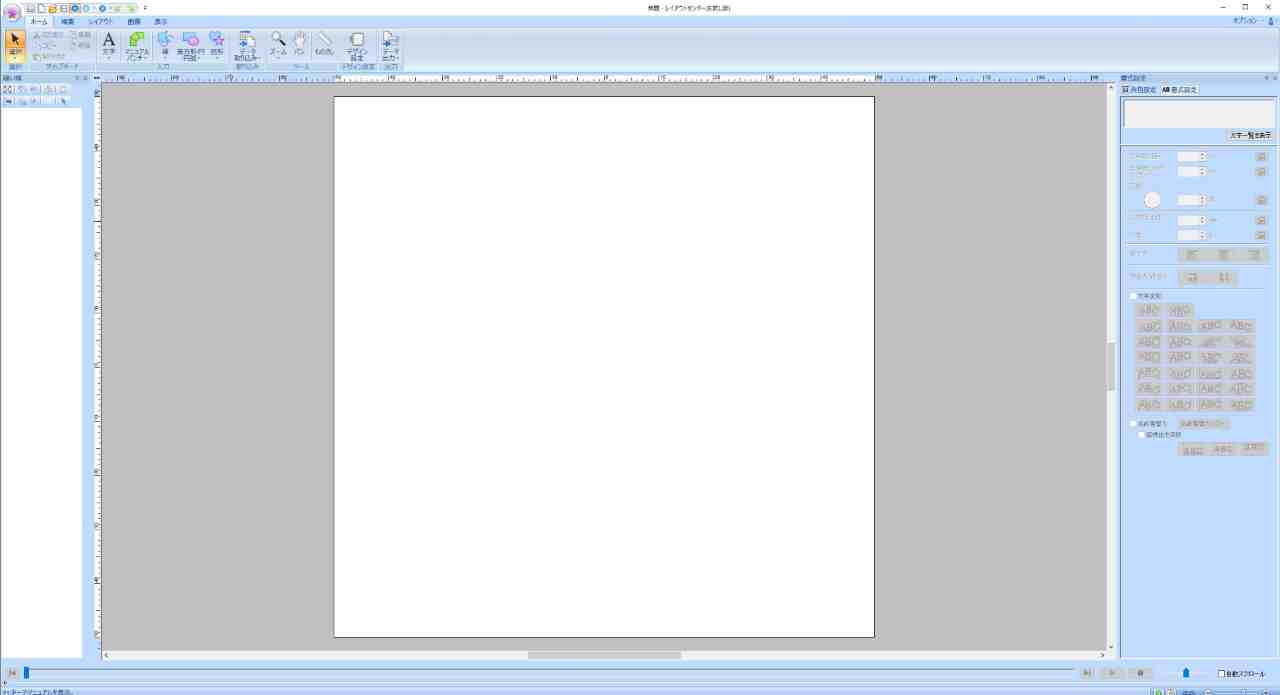The width and height of the screenshot is (1280, 695).
Task: Click the Cut (切り取り) clipboard command
Action: 47,35
